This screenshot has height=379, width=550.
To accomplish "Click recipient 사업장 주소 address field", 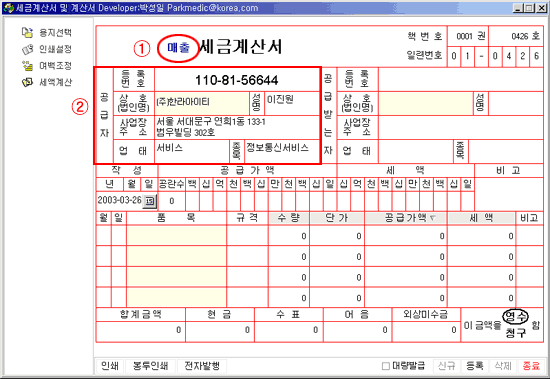I will tap(461, 127).
